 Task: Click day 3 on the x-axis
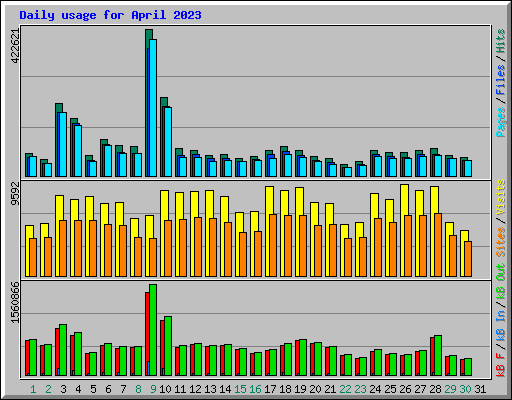tap(63, 389)
